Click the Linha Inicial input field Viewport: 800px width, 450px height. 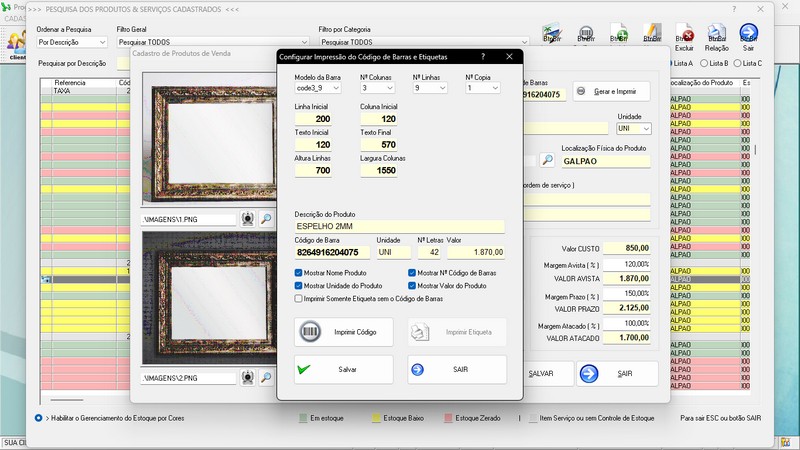pyautogui.click(x=315, y=119)
